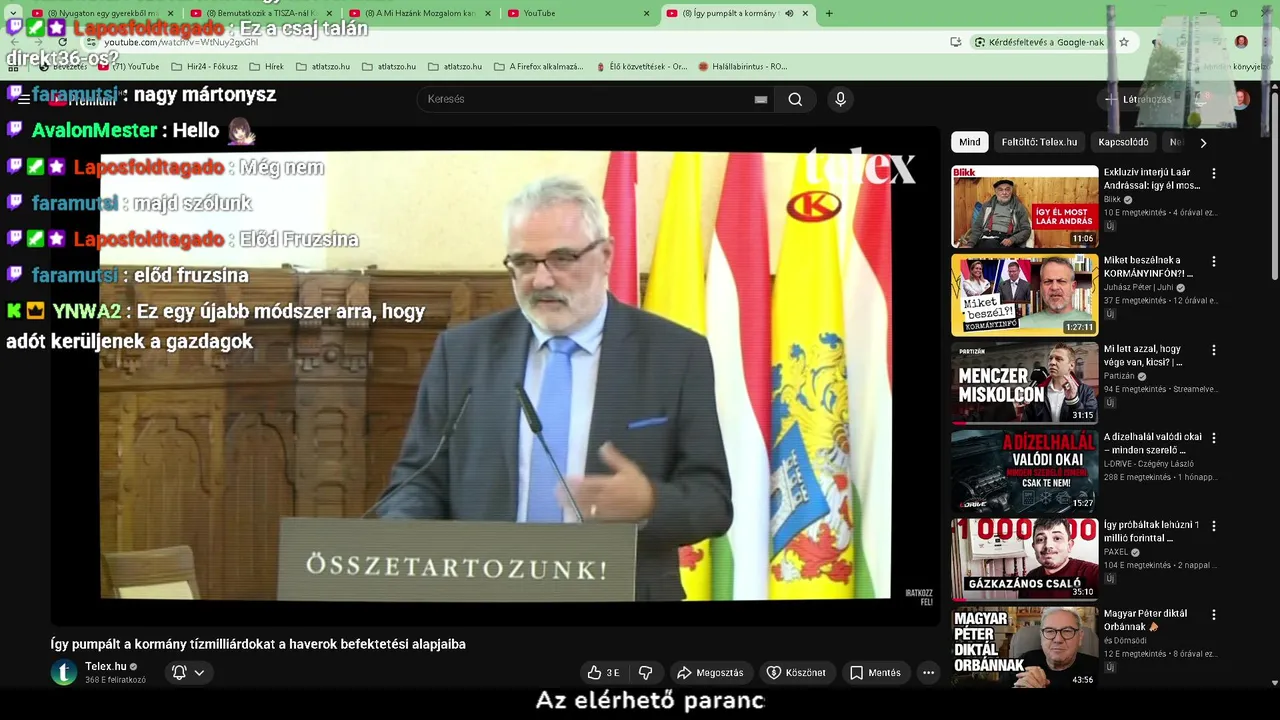Image resolution: width=1280 pixels, height=720 pixels.
Task: Select the Feltöltő: Telex.hu filter chip
Action: (1039, 142)
